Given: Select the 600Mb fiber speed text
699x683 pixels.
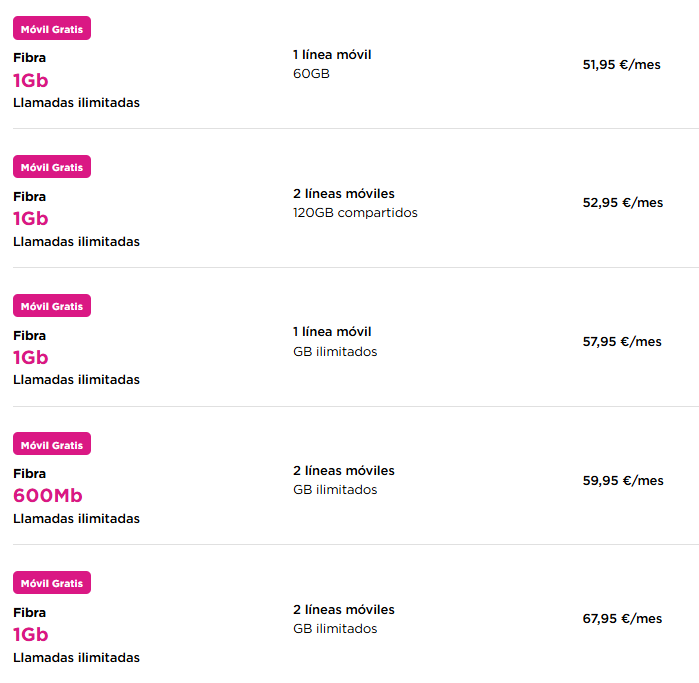Looking at the screenshot, I should pos(47,496).
